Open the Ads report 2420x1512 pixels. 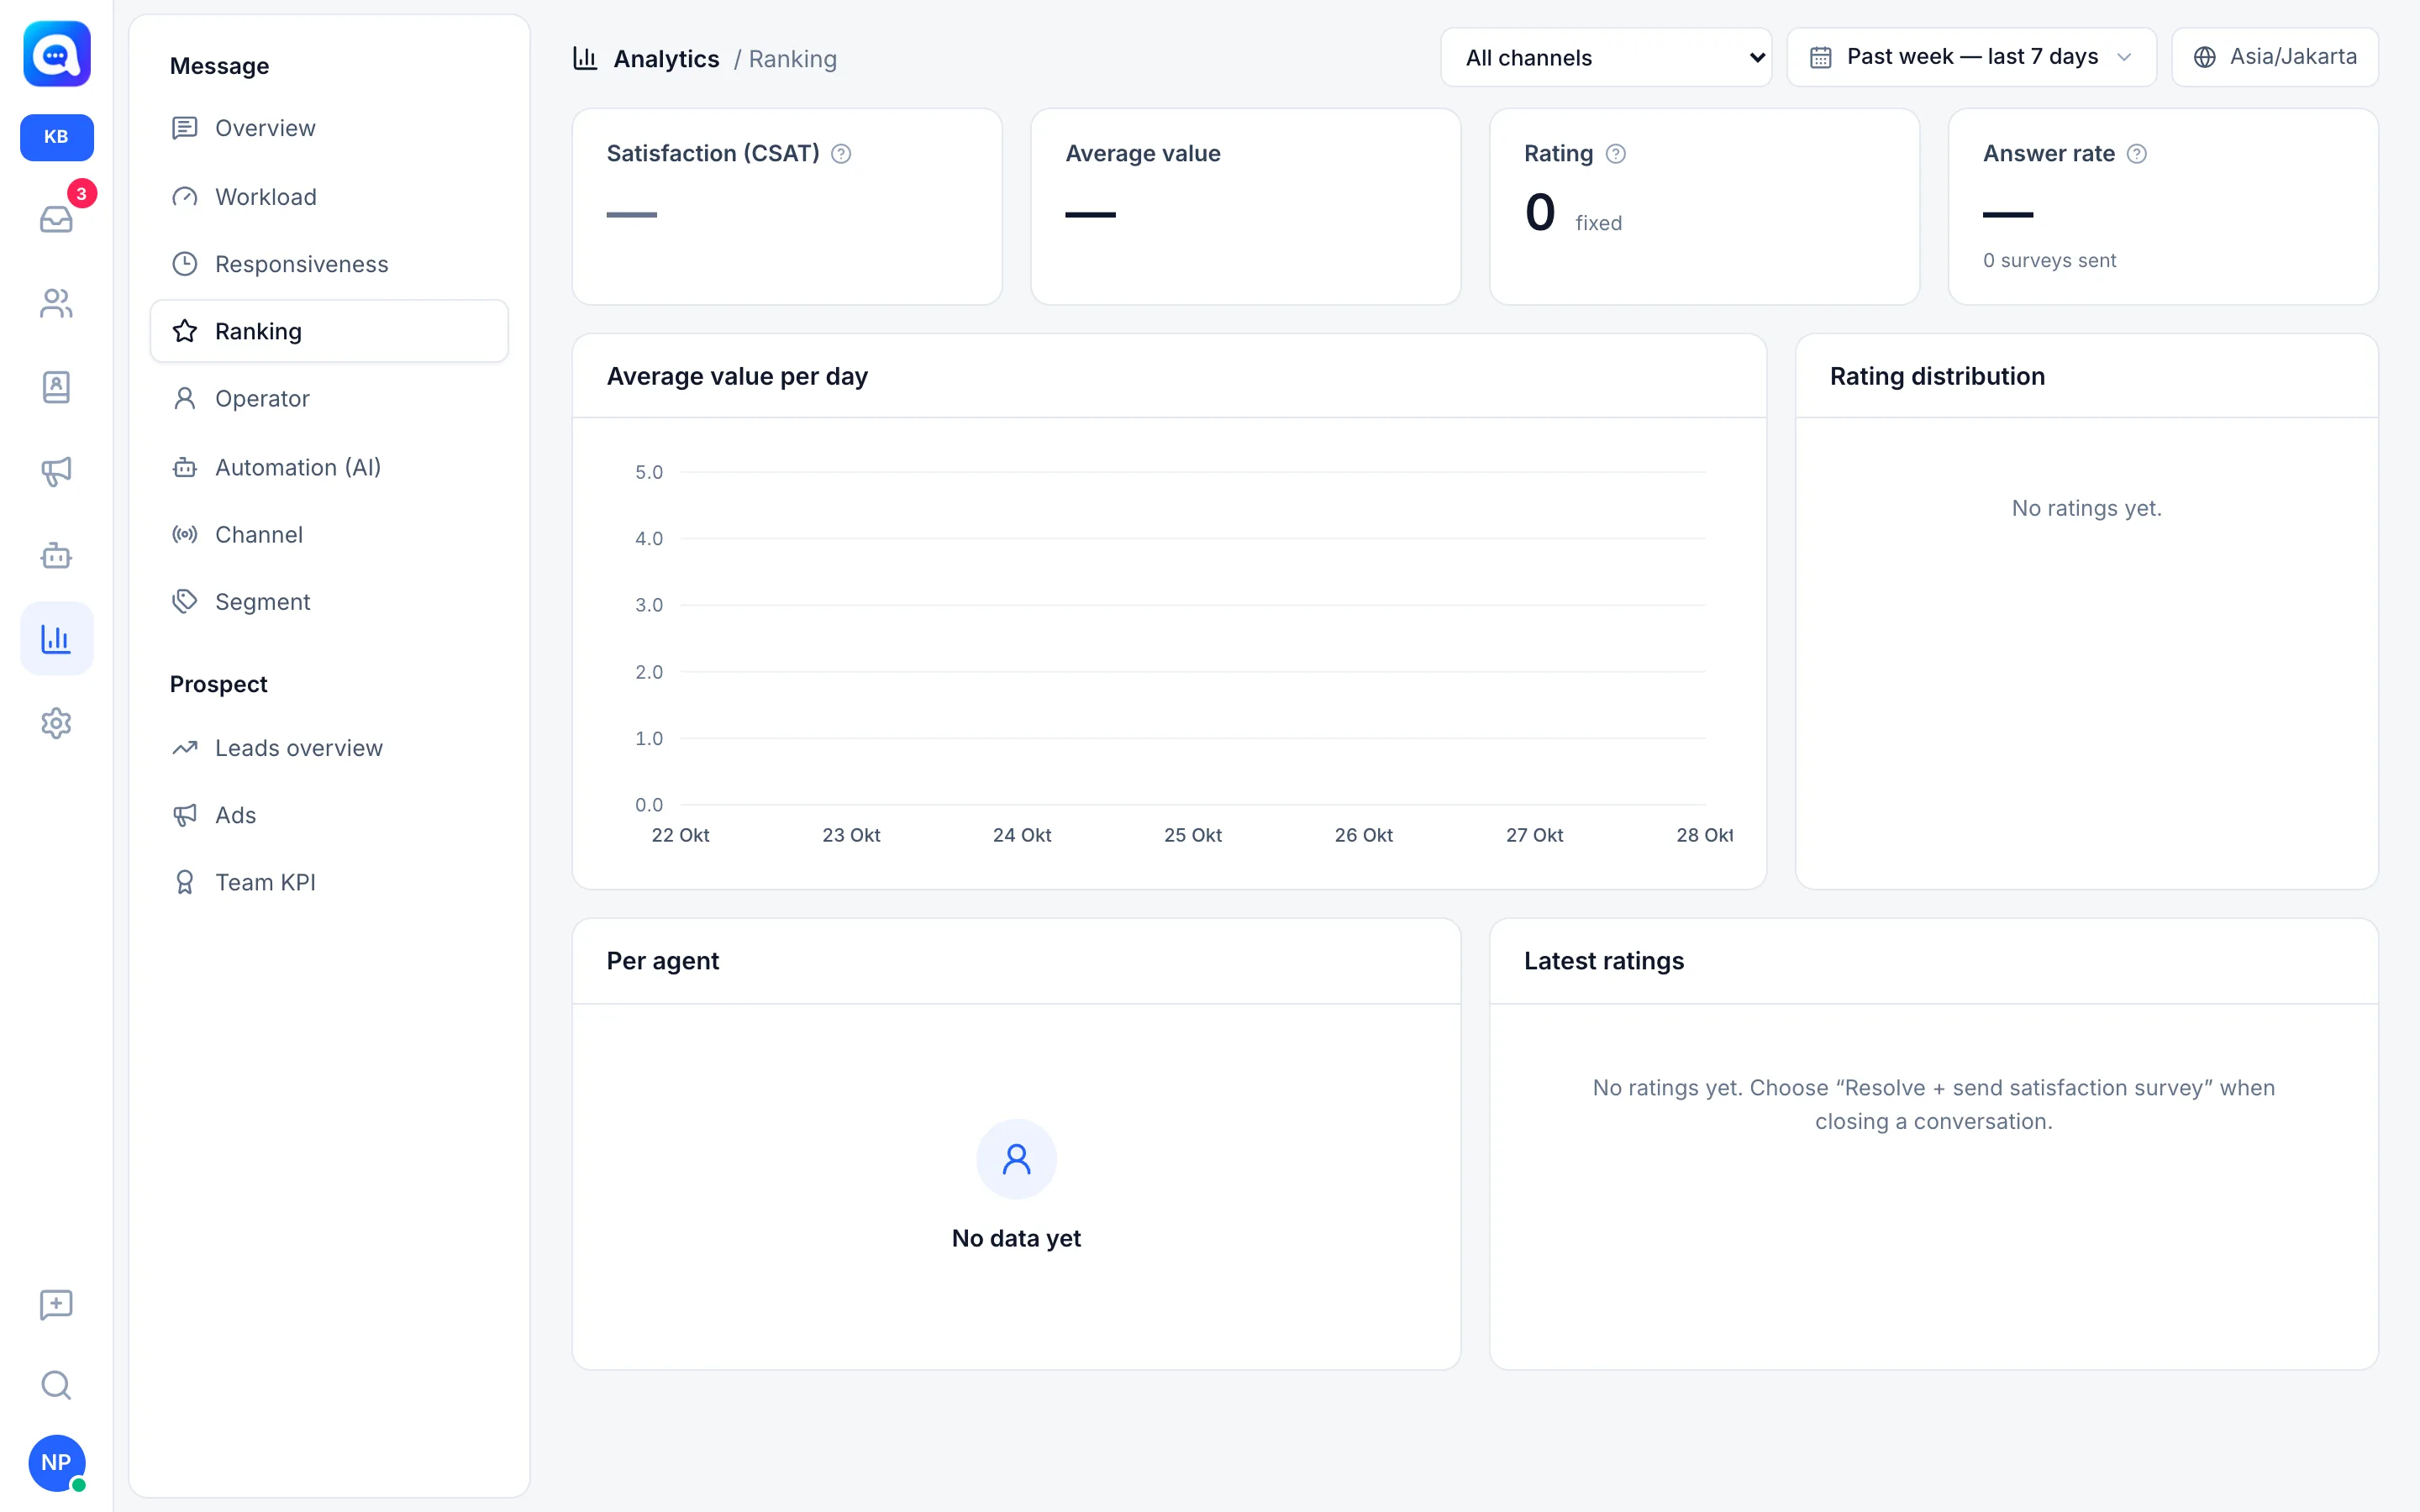[329, 815]
